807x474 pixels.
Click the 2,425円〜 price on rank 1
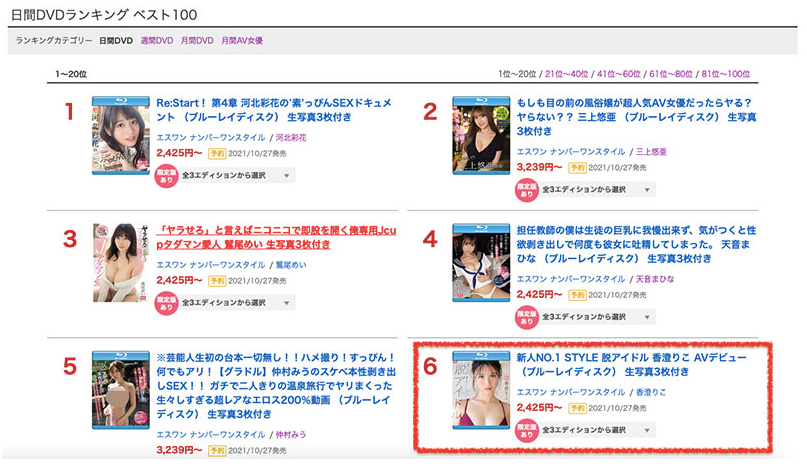(179, 153)
